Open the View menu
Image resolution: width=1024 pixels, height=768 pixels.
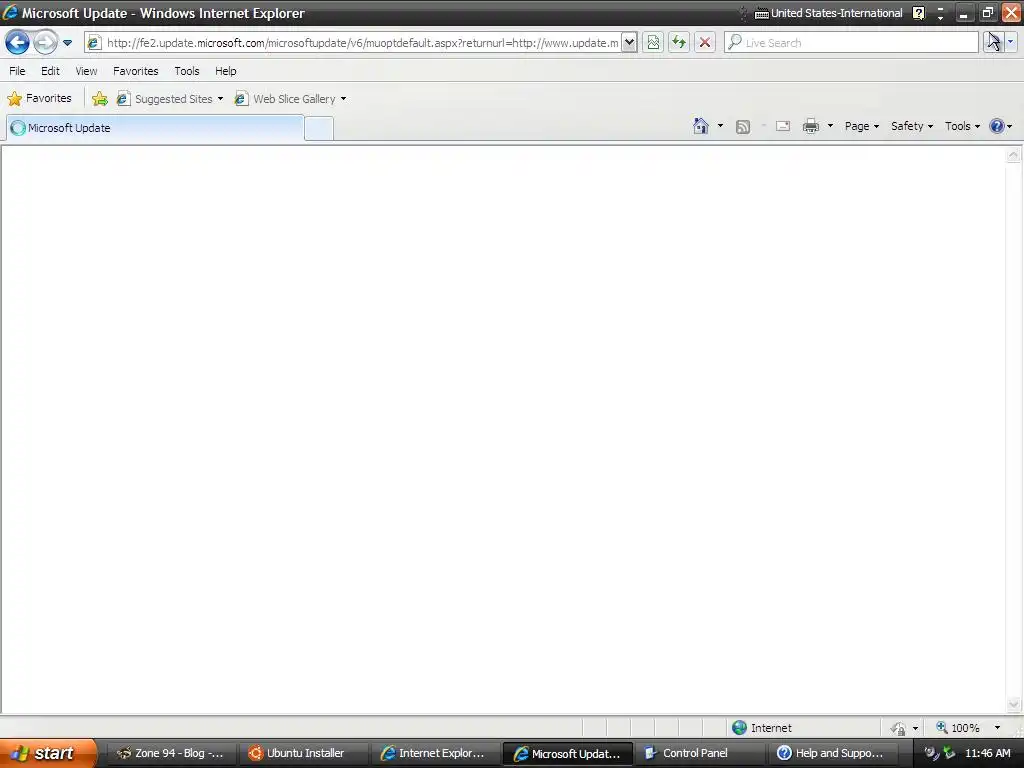click(86, 71)
